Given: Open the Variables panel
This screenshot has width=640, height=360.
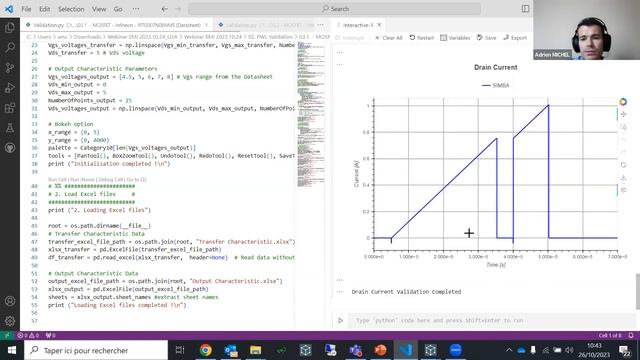Looking at the screenshot, I should click(x=455, y=38).
